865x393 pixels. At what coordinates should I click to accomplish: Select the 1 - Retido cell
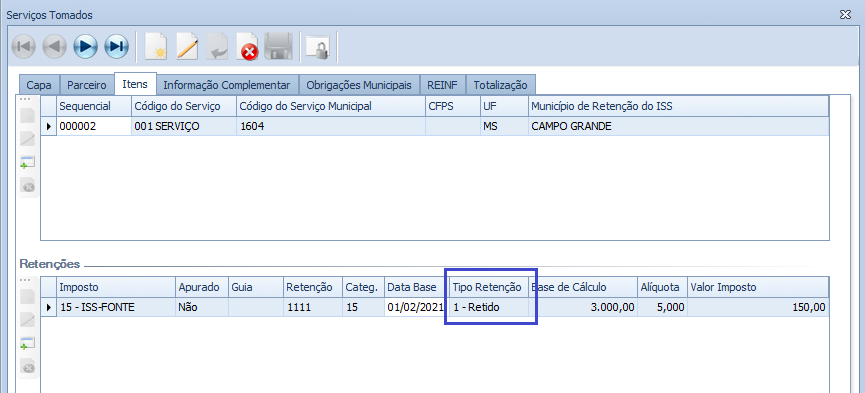coord(488,307)
